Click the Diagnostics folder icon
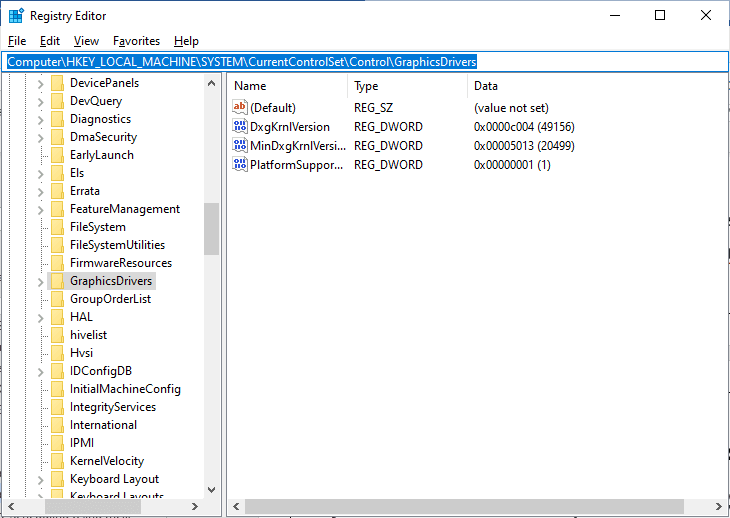 [x=57, y=119]
